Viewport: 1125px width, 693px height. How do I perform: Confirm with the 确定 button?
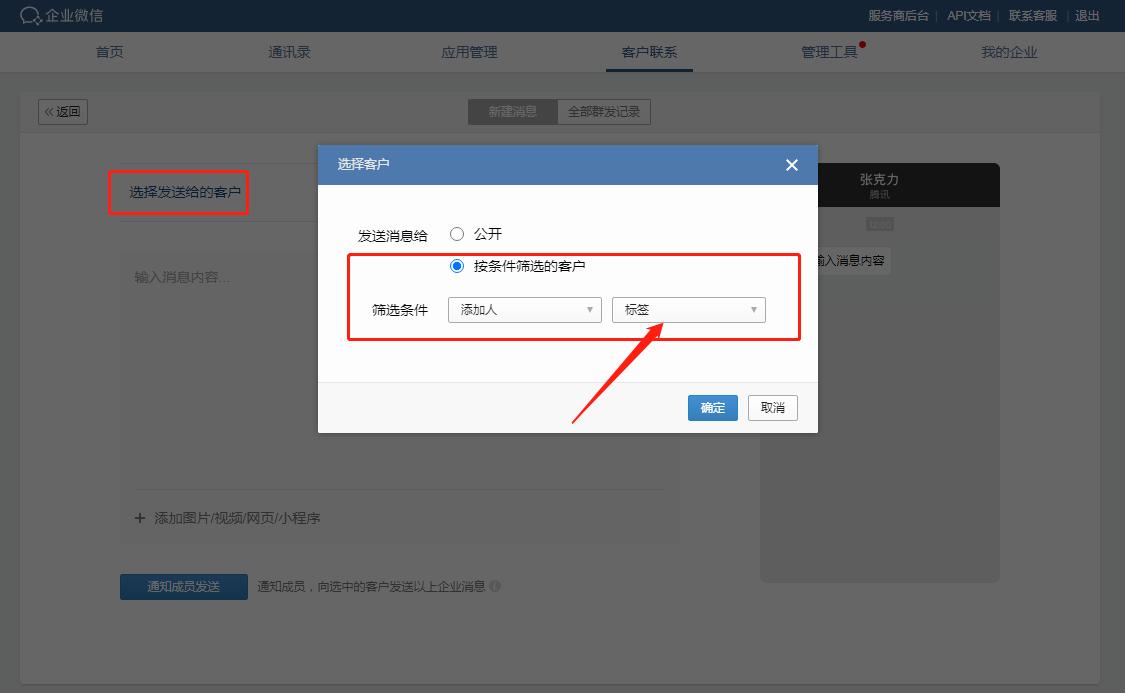[x=712, y=407]
